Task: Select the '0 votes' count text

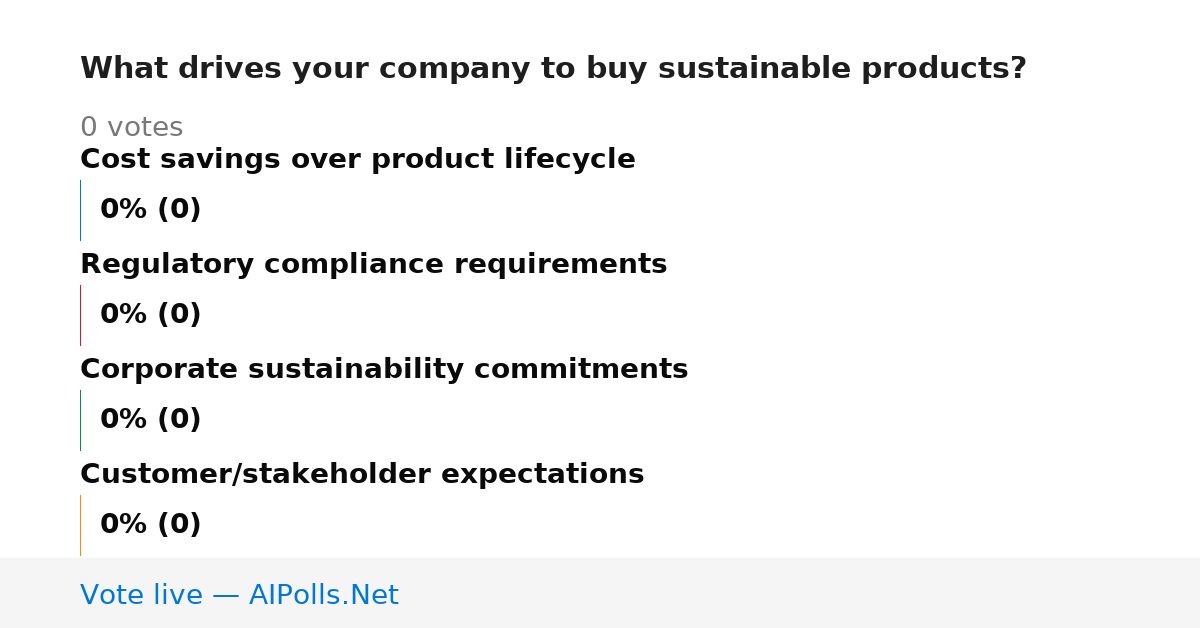Action: 131,128
